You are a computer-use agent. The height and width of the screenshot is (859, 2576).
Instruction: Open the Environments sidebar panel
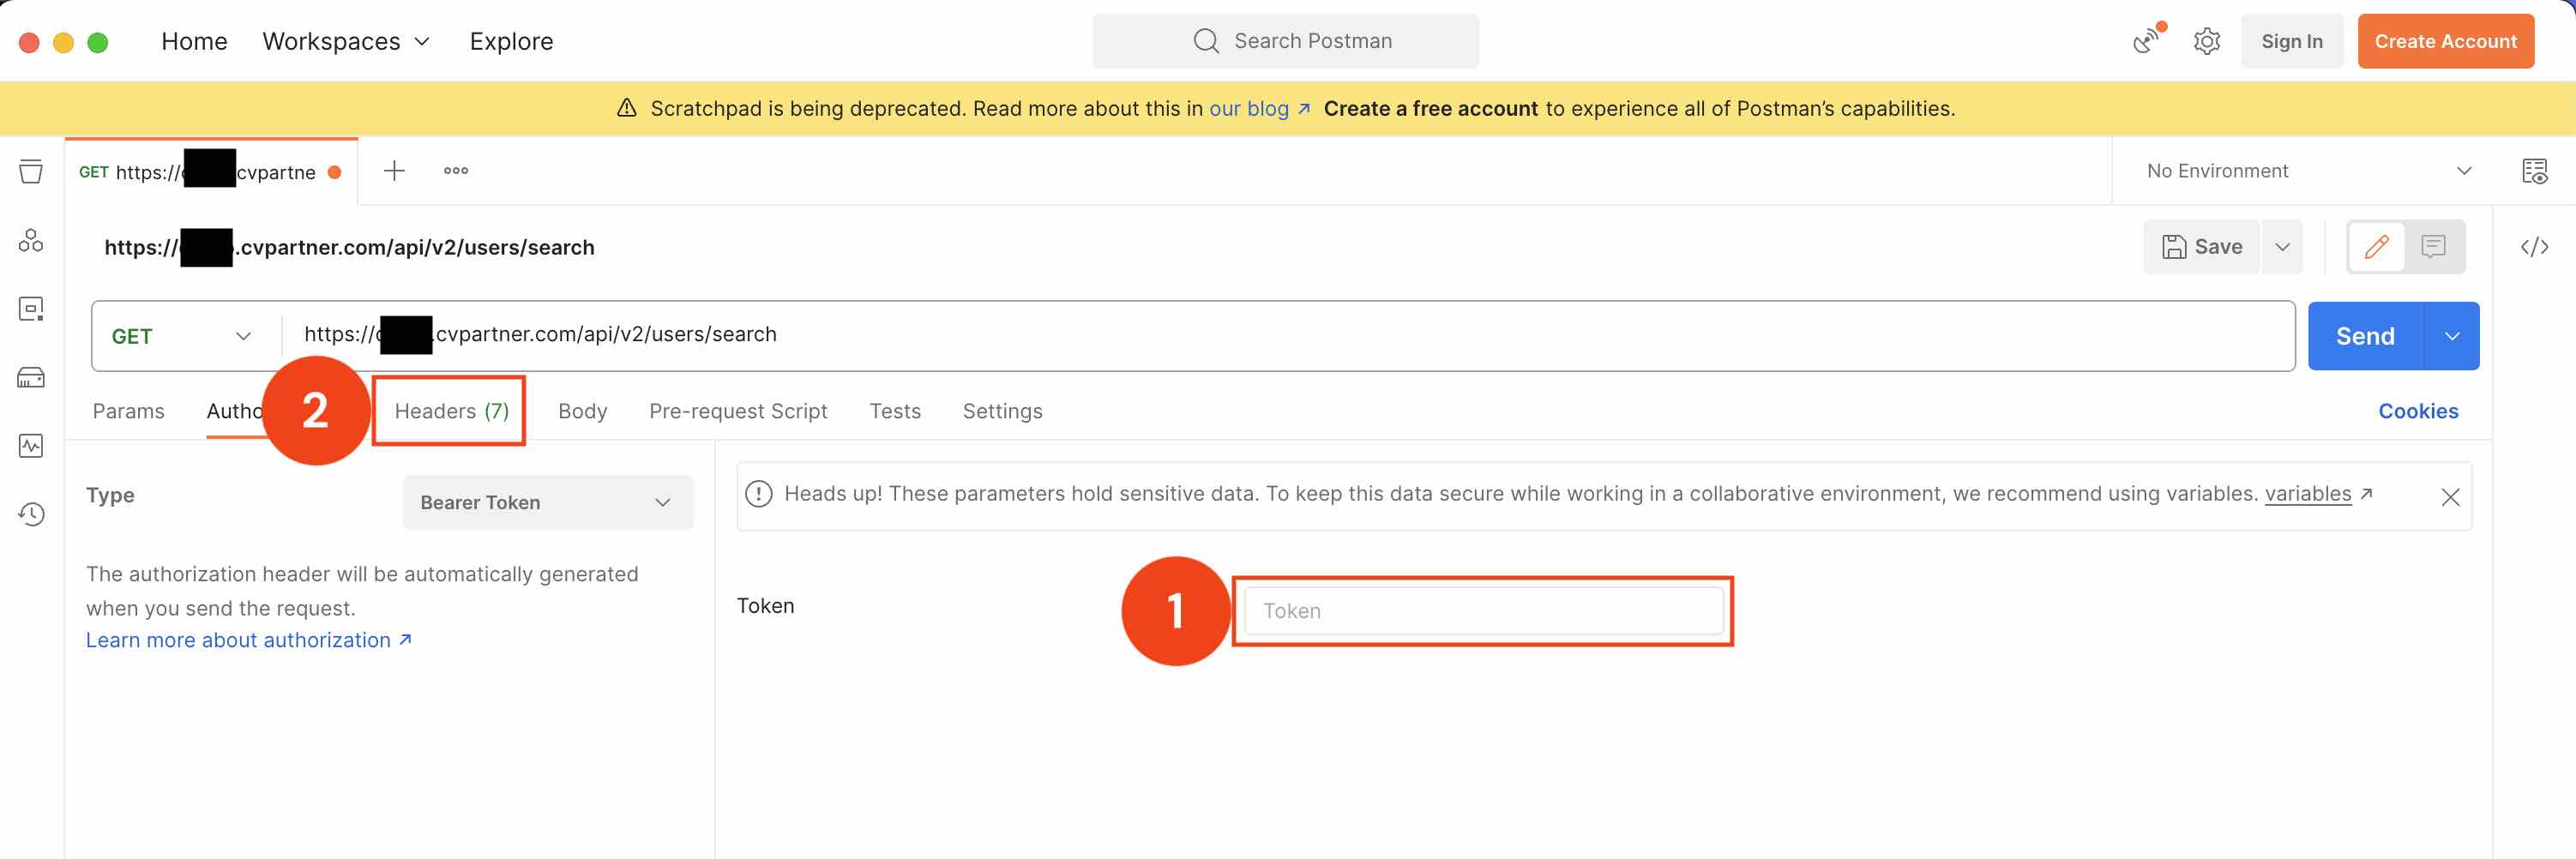click(x=31, y=308)
